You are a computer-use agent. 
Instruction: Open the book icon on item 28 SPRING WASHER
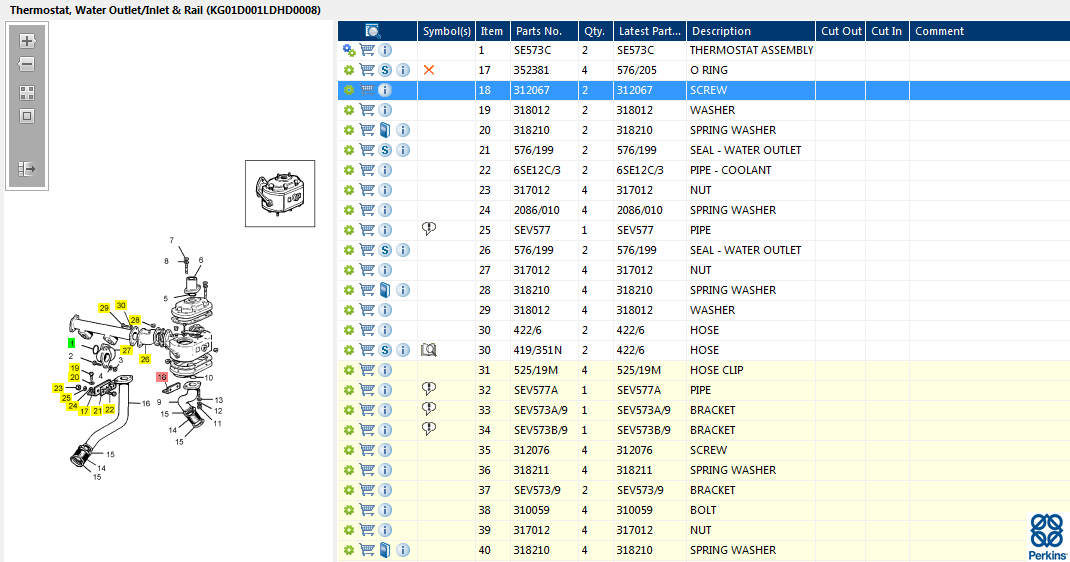[x=385, y=290]
